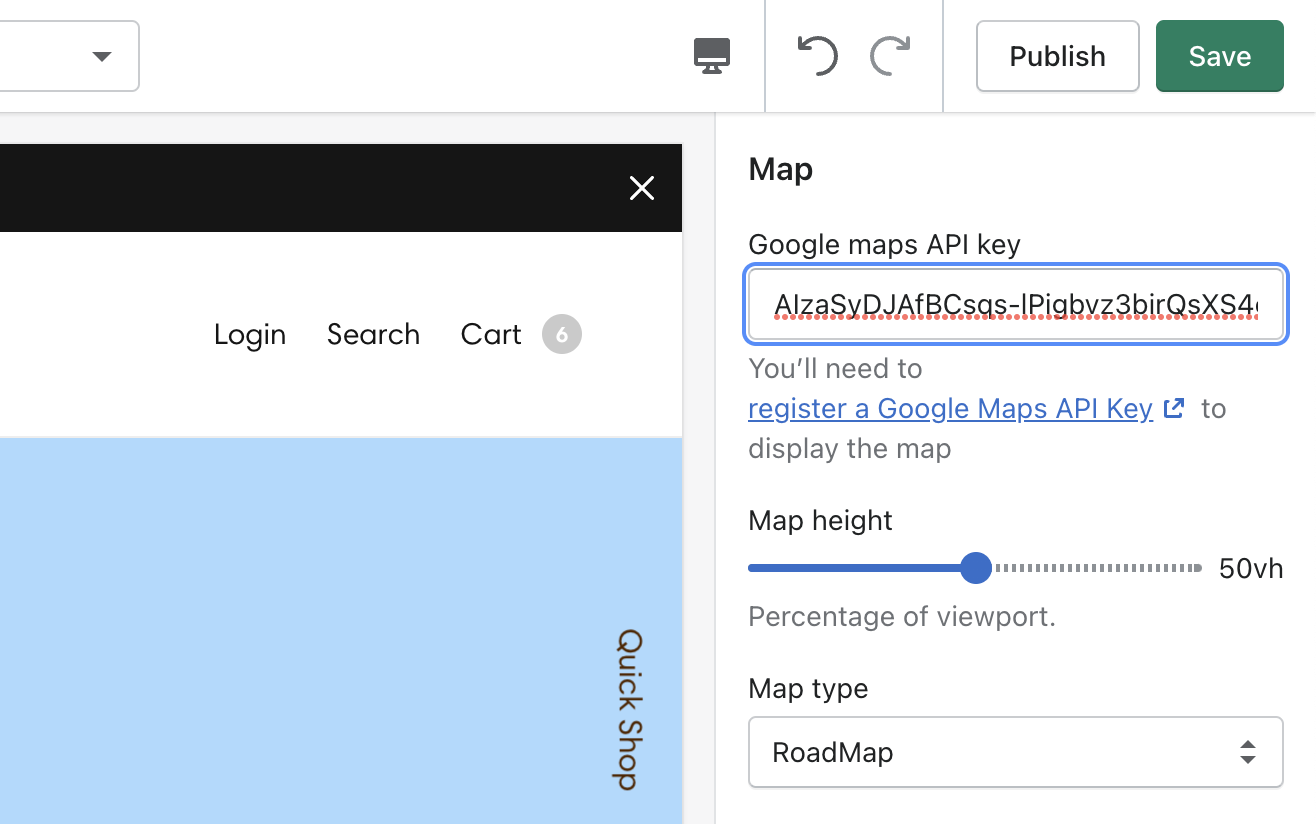Undo the last change
Viewport: 1316px width, 824px height.
click(x=817, y=56)
